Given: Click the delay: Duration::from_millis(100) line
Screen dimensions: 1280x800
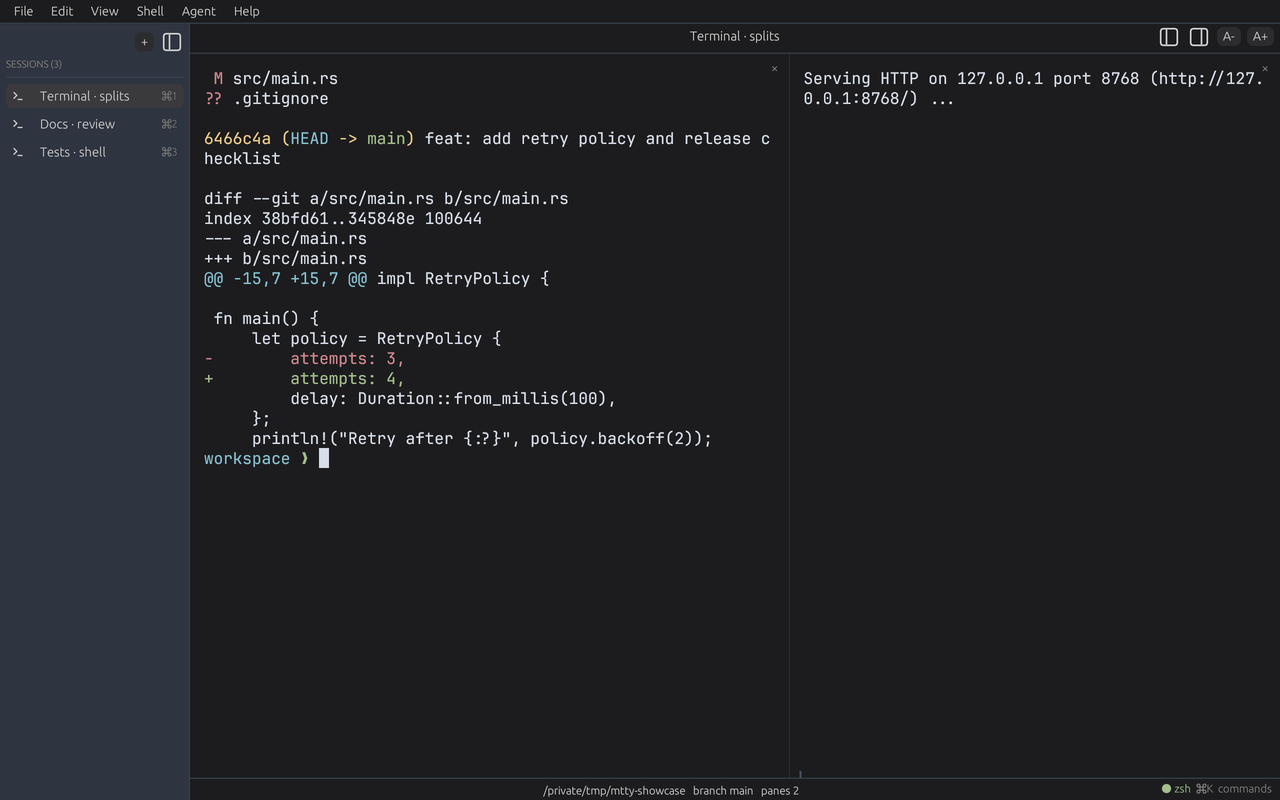Looking at the screenshot, I should (453, 399).
